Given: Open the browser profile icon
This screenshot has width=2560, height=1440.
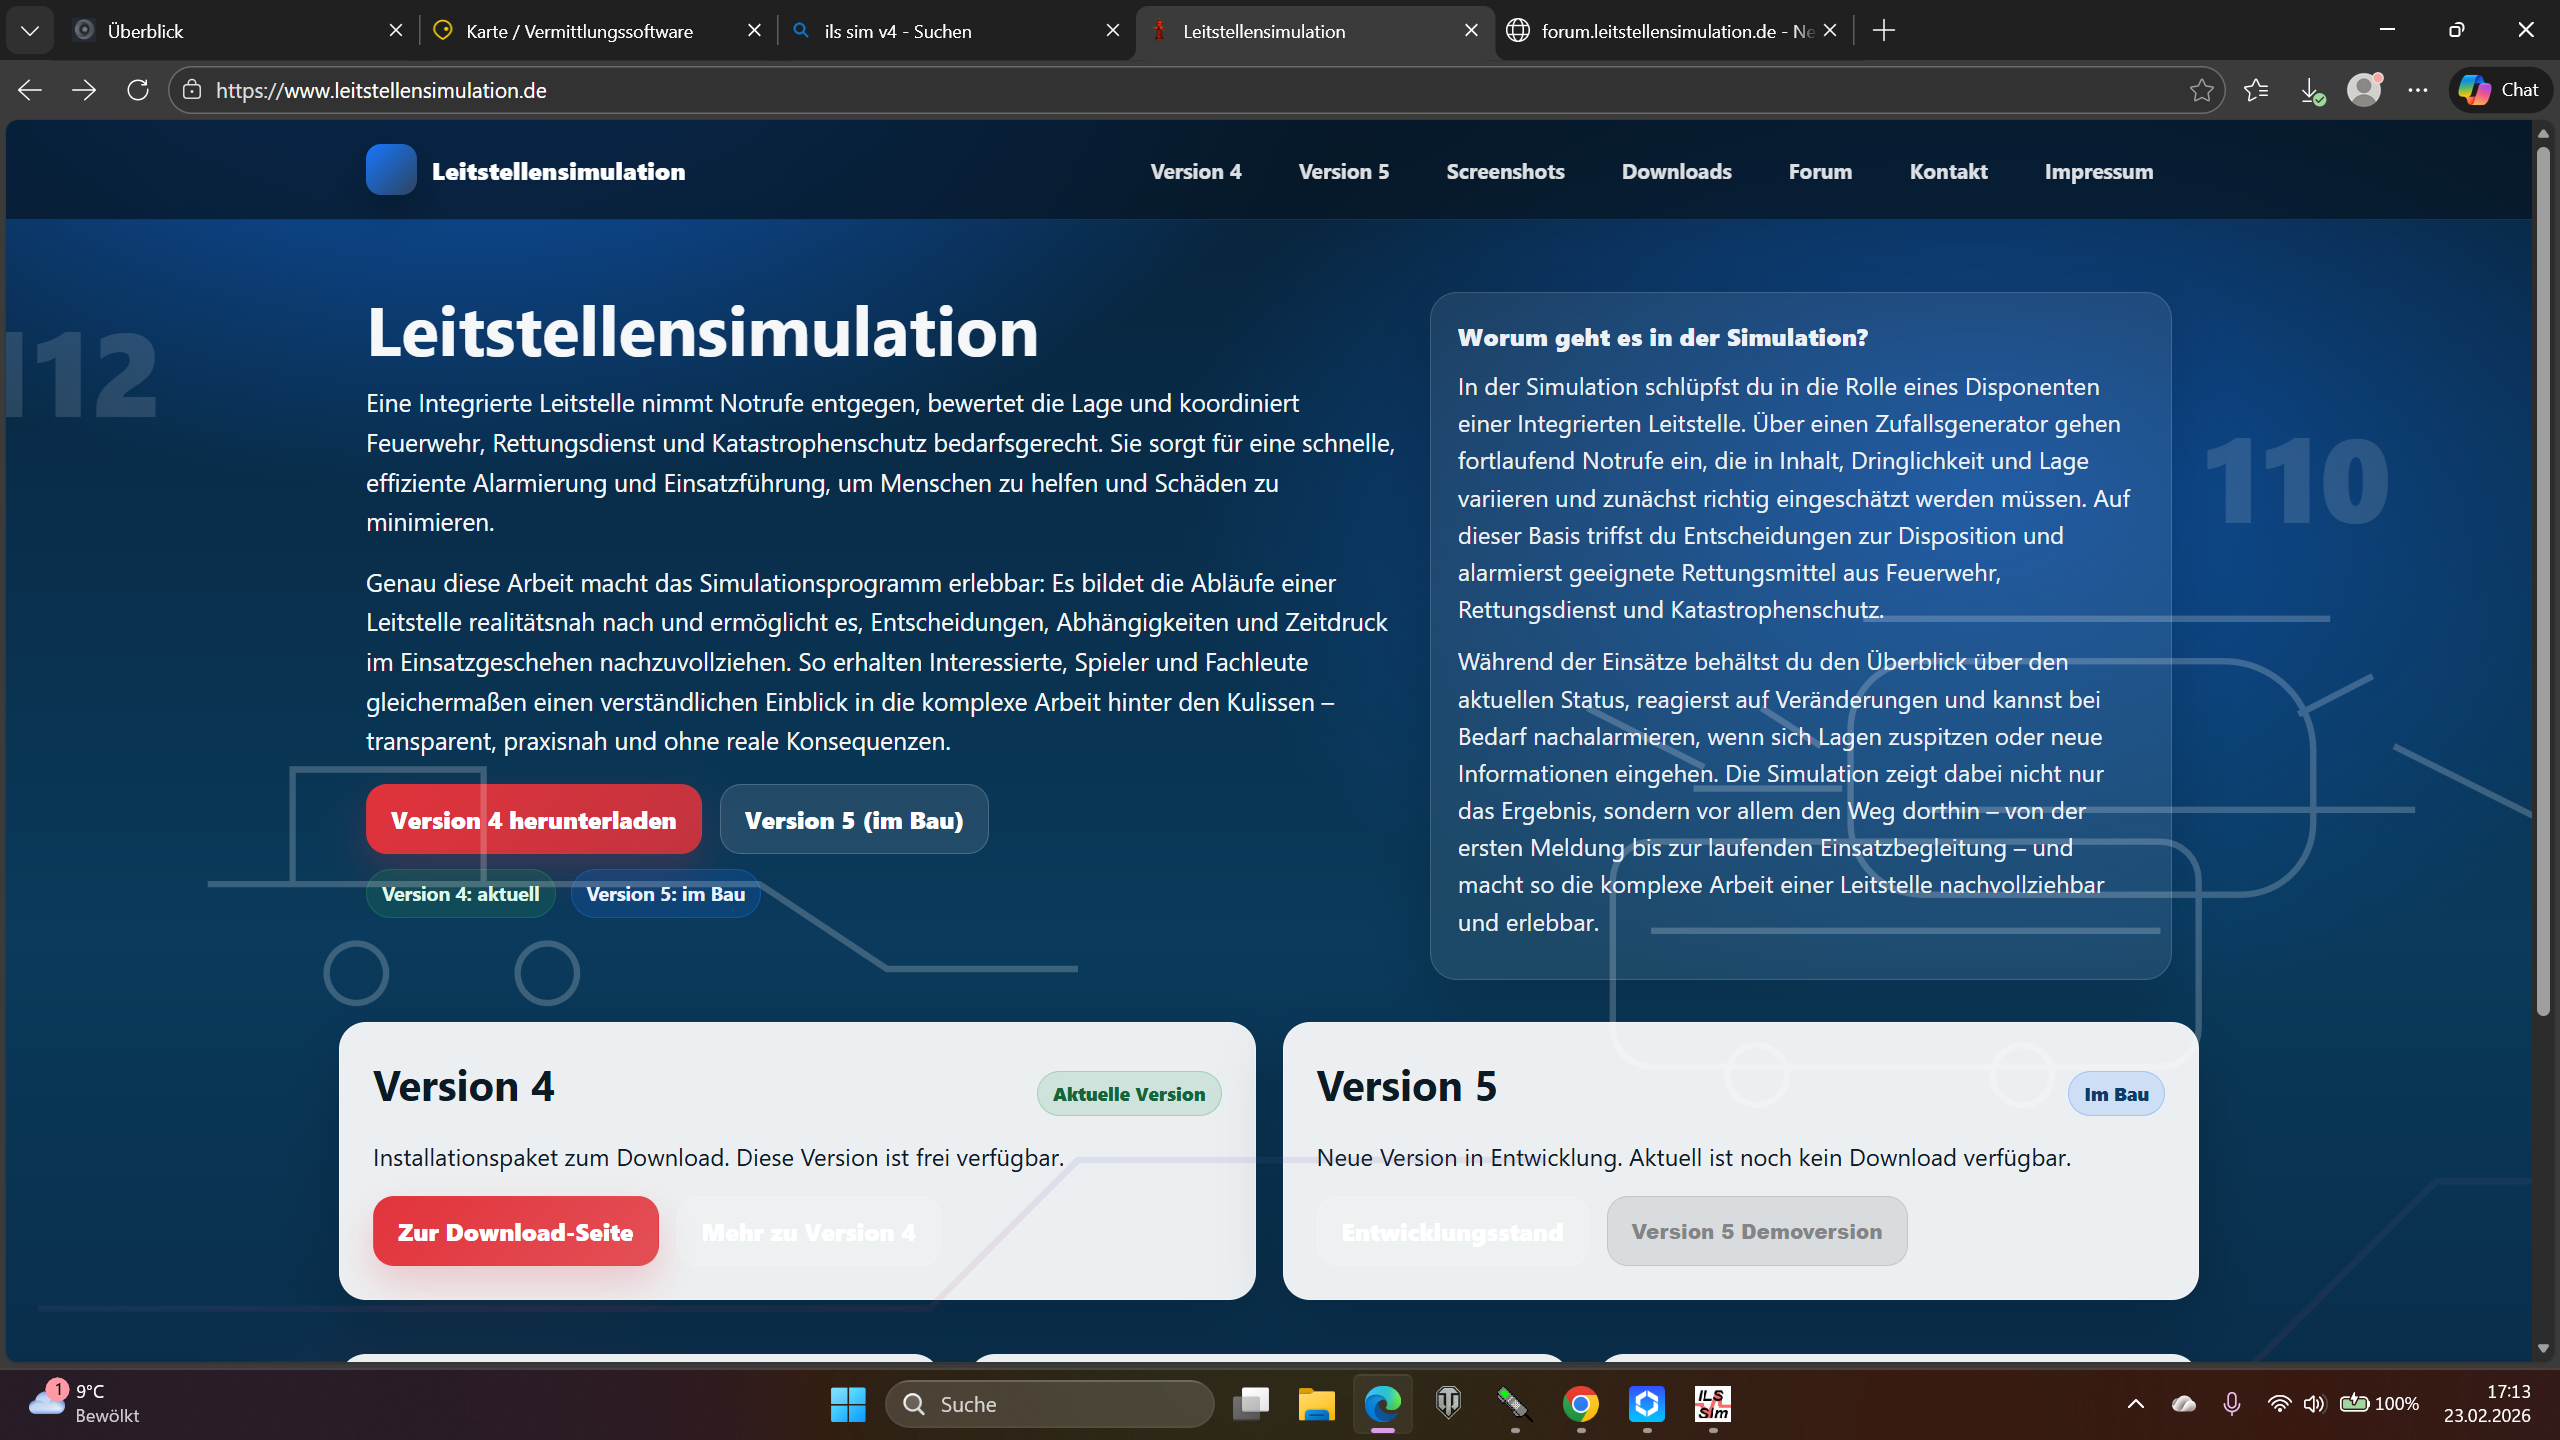Looking at the screenshot, I should point(2364,90).
